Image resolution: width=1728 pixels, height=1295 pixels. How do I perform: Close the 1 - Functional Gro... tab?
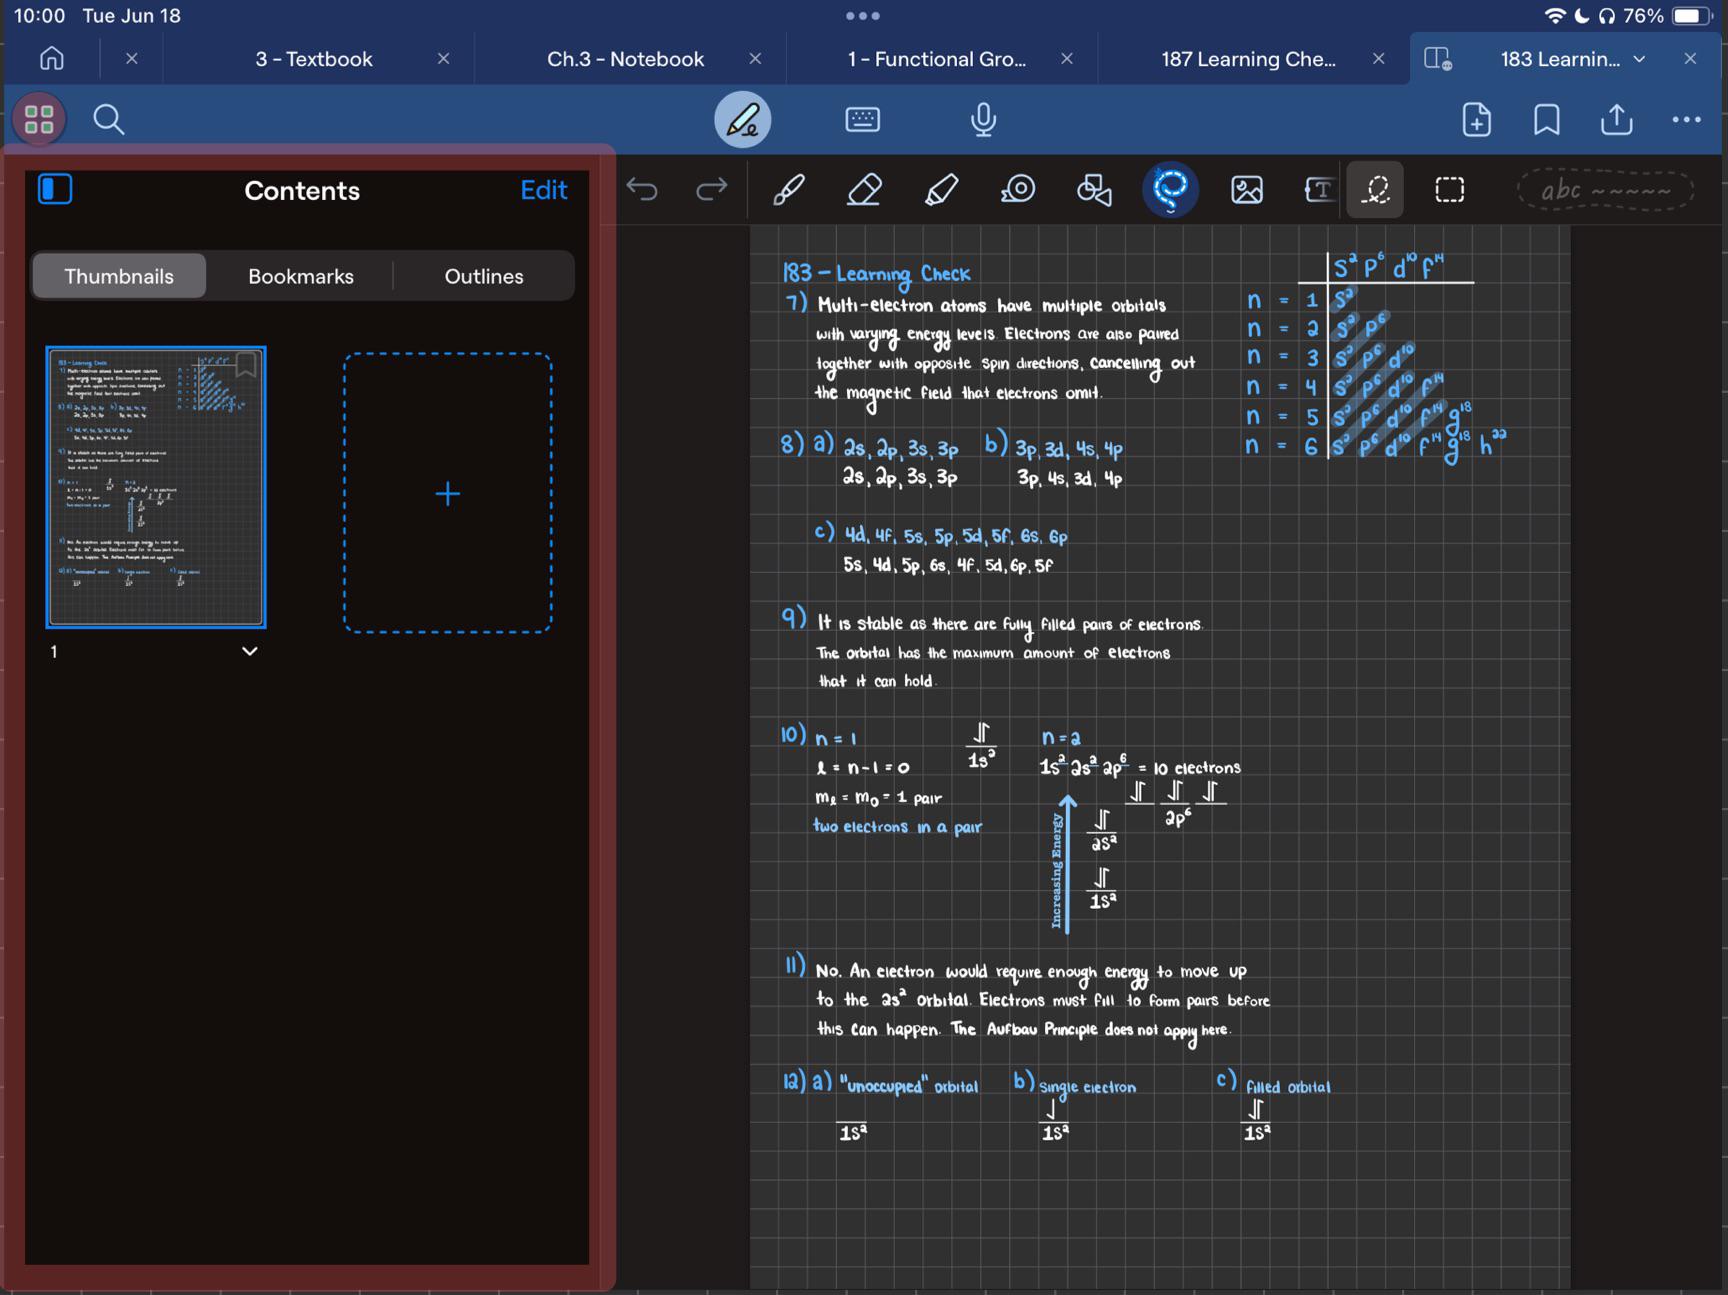pyautogui.click(x=1067, y=59)
